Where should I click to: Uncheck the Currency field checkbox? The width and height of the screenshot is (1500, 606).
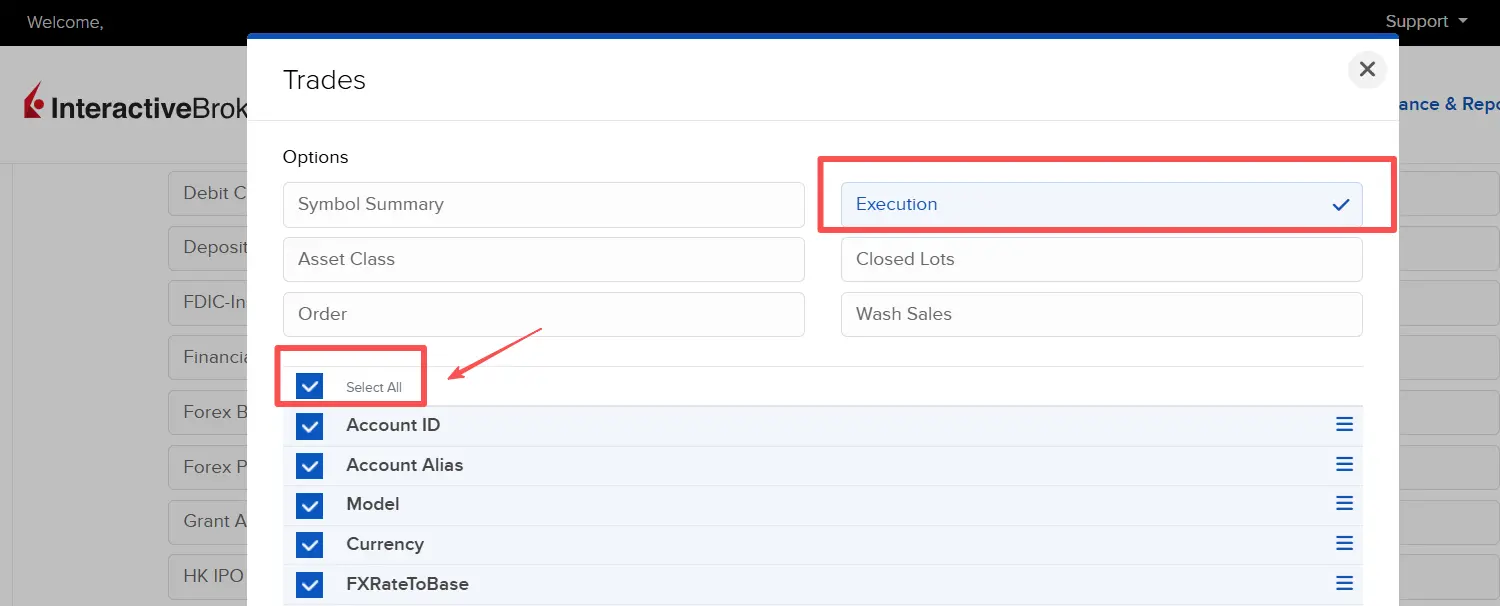click(310, 545)
